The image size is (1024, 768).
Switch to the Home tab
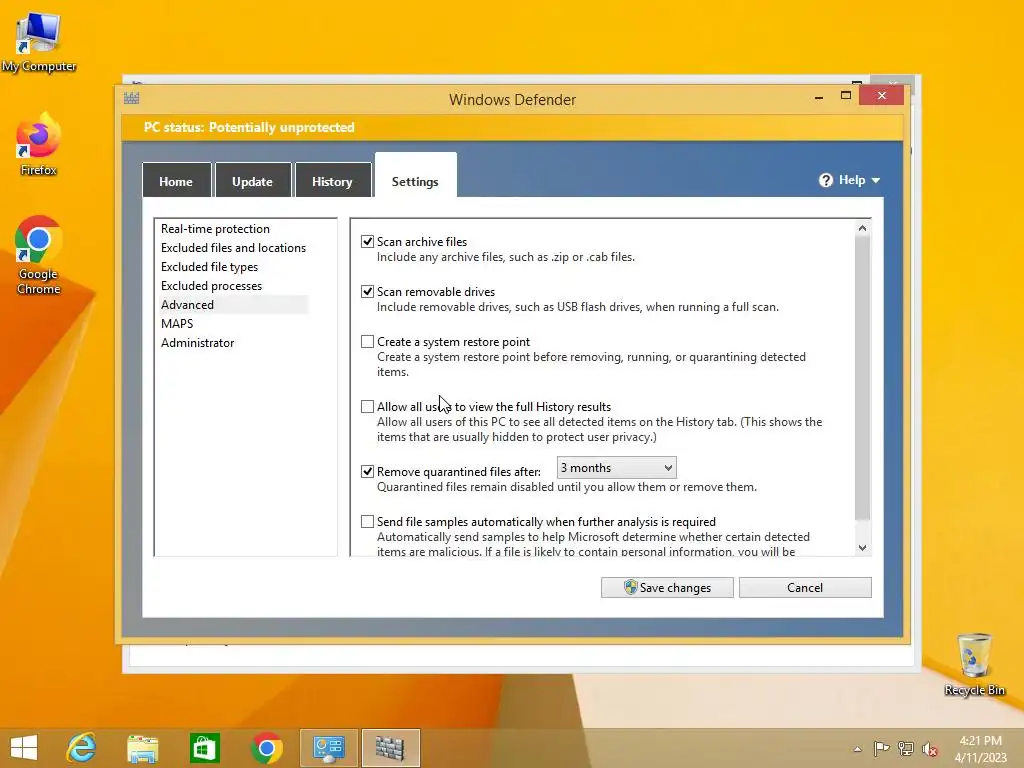click(176, 180)
